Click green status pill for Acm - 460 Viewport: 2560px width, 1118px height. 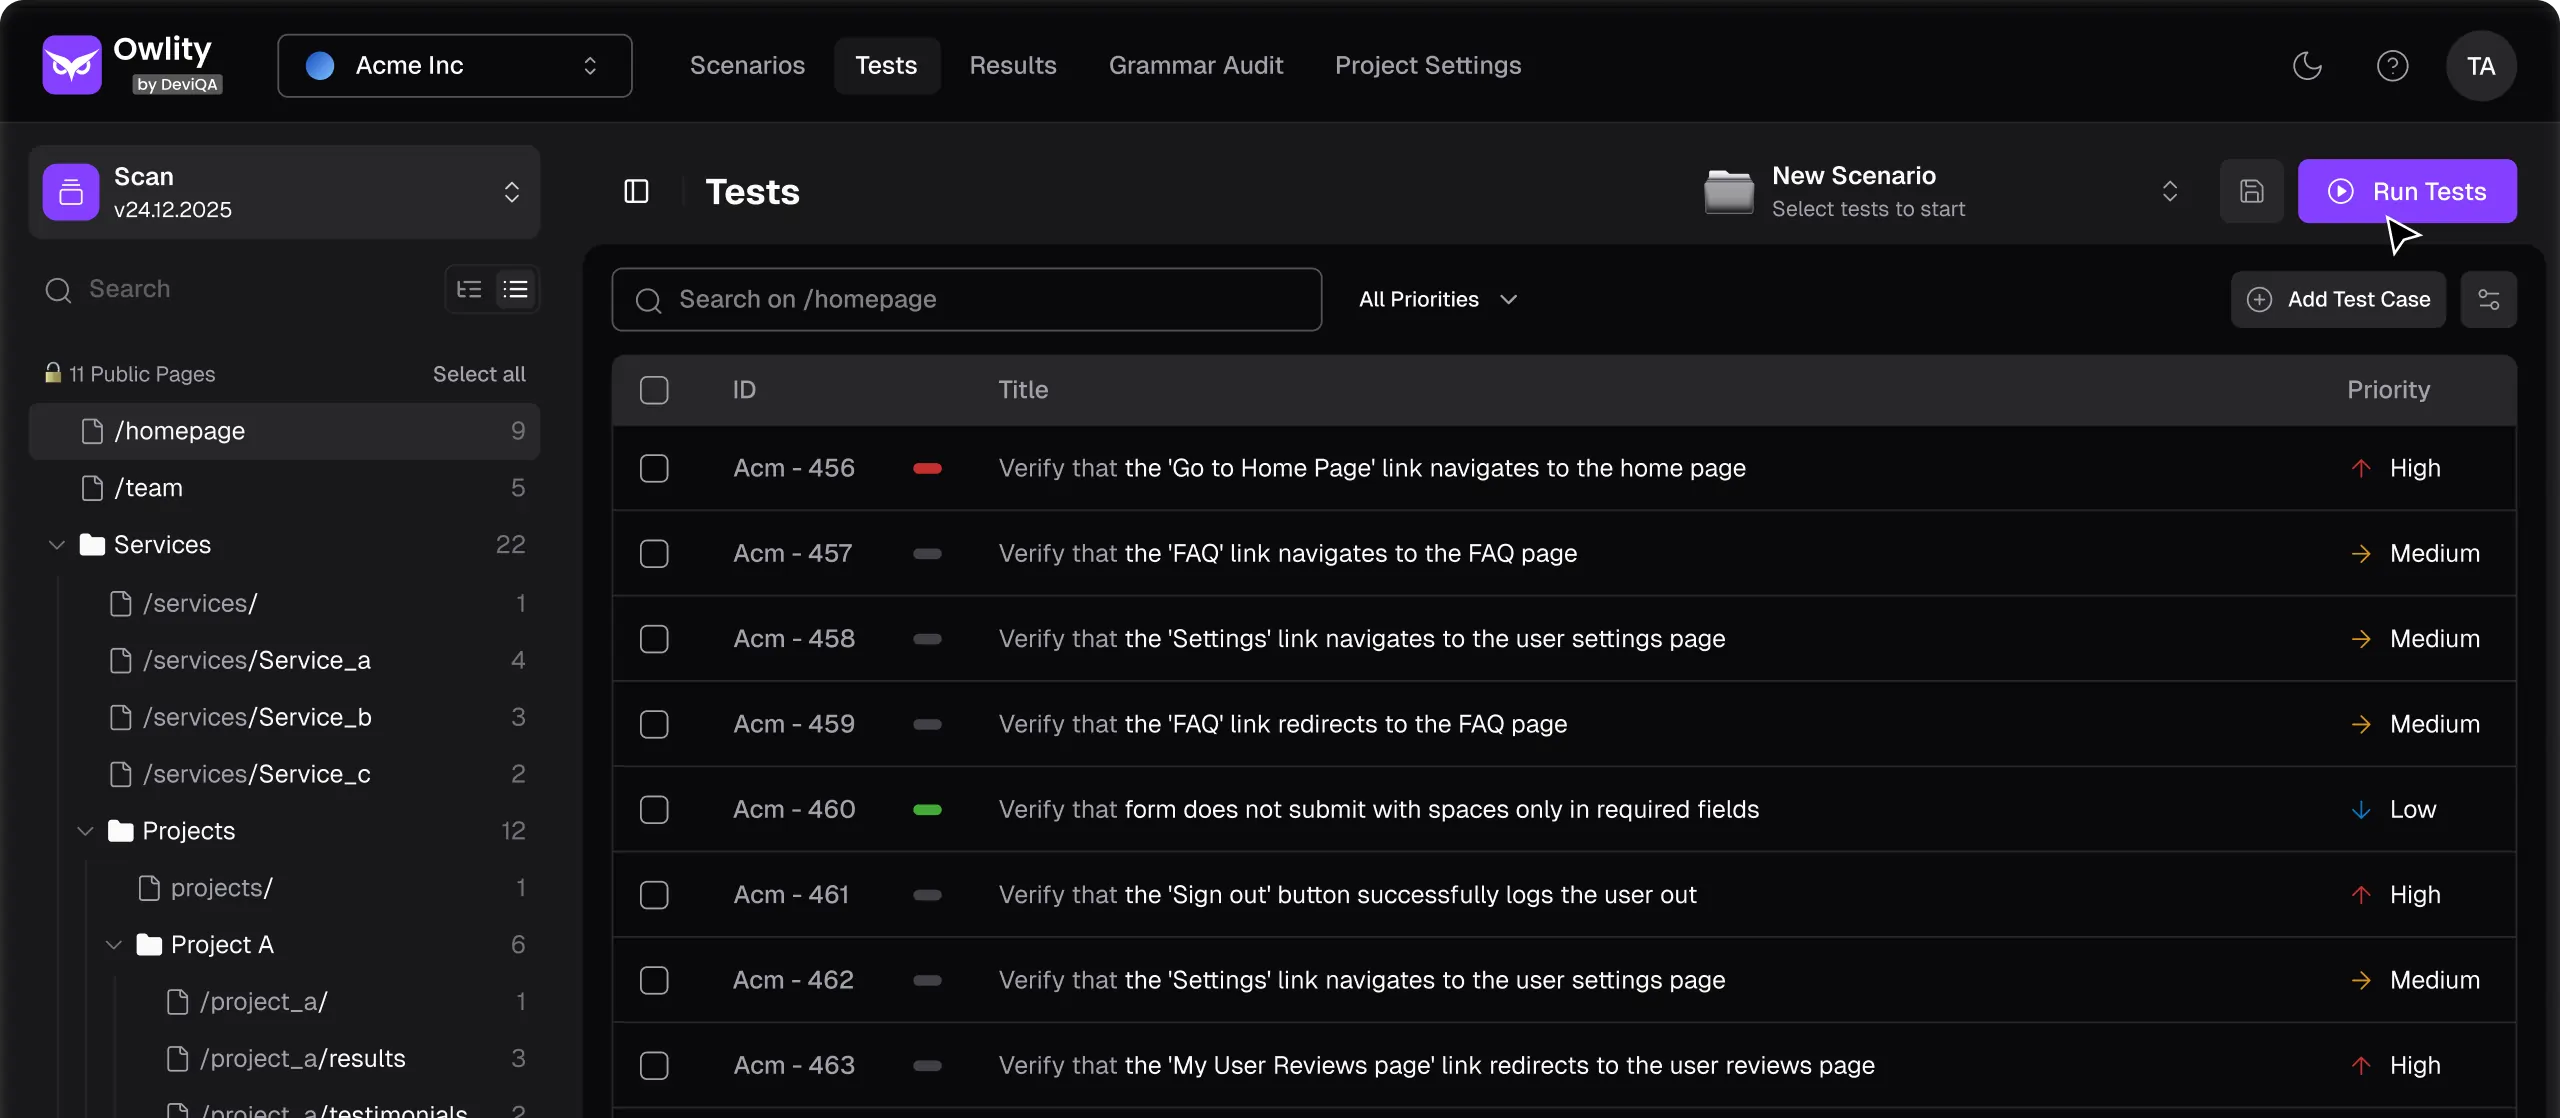click(927, 809)
